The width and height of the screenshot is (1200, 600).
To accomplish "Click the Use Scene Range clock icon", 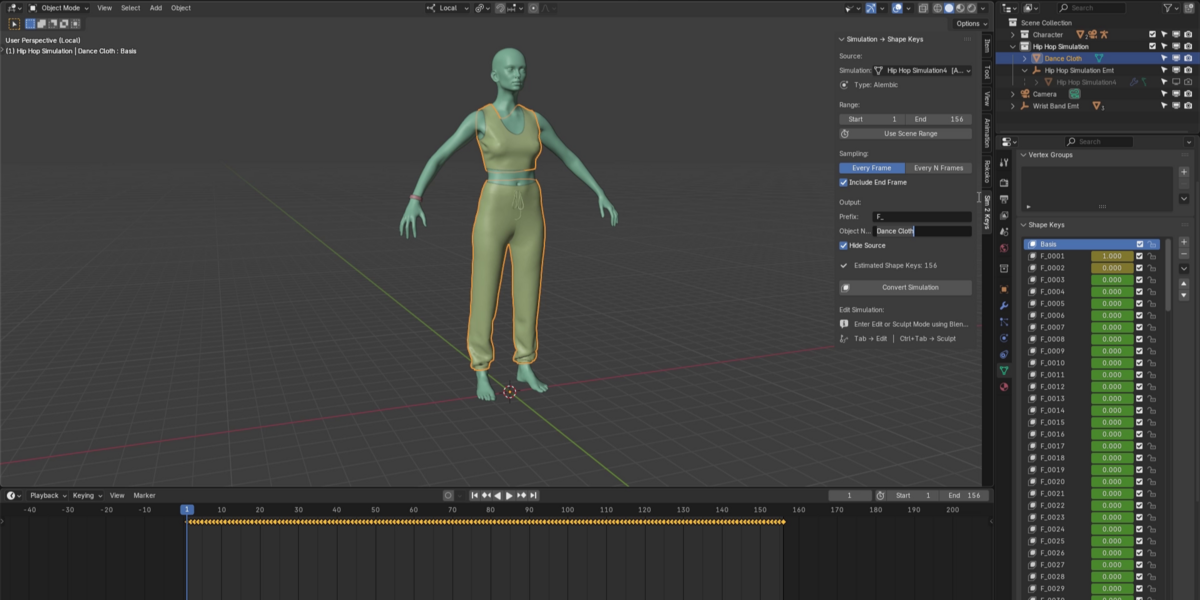I will coord(845,133).
